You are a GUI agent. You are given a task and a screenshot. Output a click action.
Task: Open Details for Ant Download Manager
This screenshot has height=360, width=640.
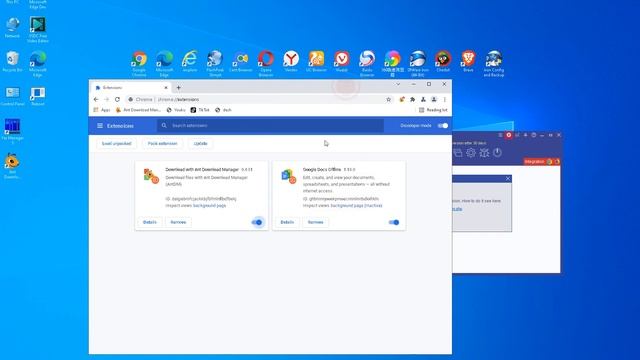[x=150, y=222]
